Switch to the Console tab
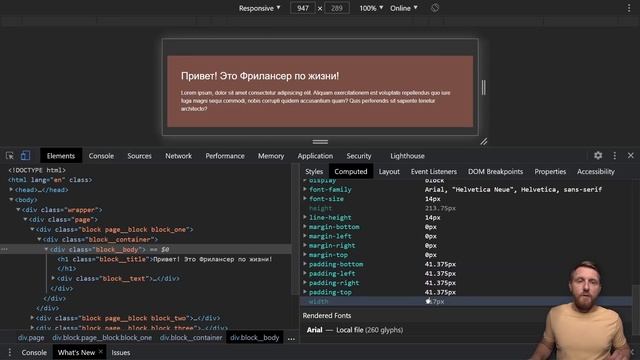 (101, 156)
